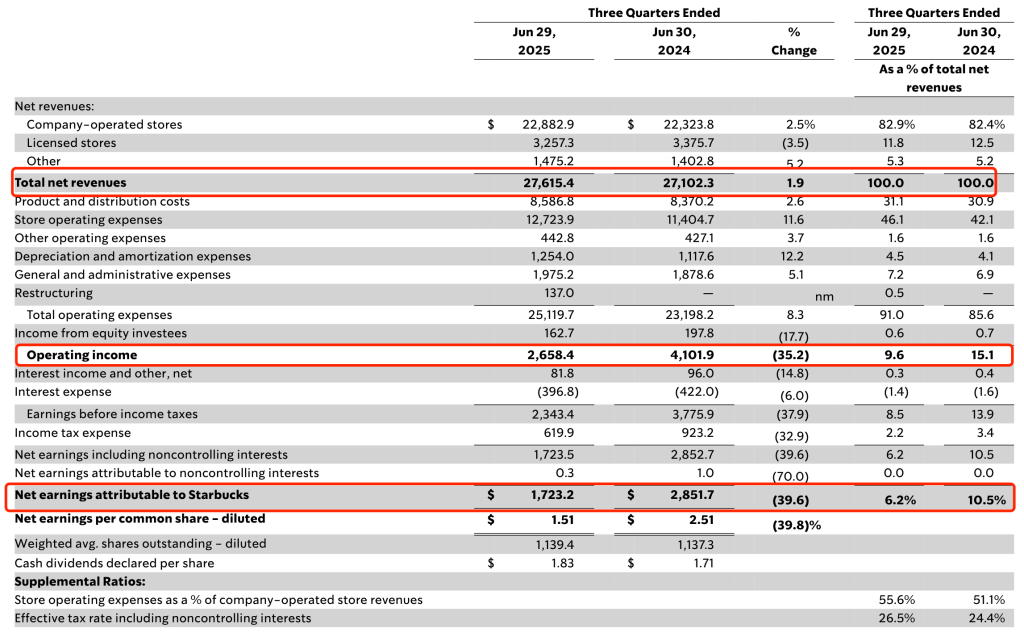Select the 1,254.0 depreciation value
This screenshot has height=637, width=1024.
pos(552,256)
